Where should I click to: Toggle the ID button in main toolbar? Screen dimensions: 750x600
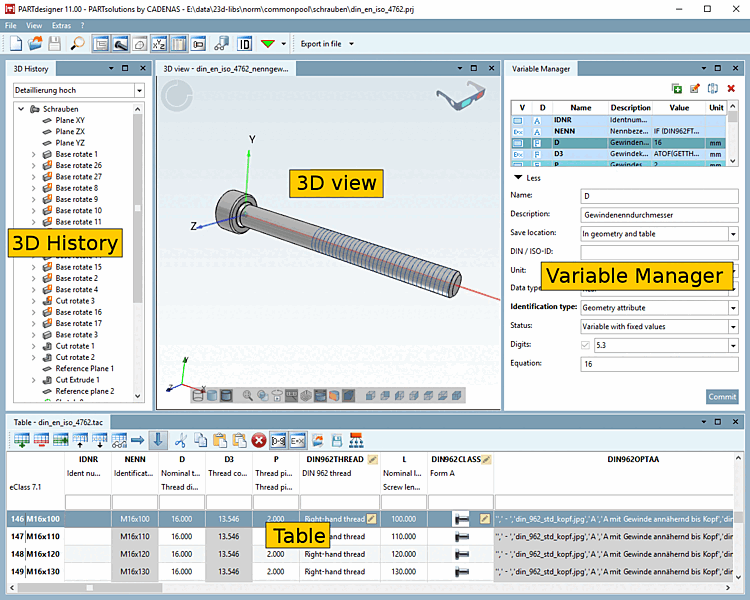pos(244,44)
